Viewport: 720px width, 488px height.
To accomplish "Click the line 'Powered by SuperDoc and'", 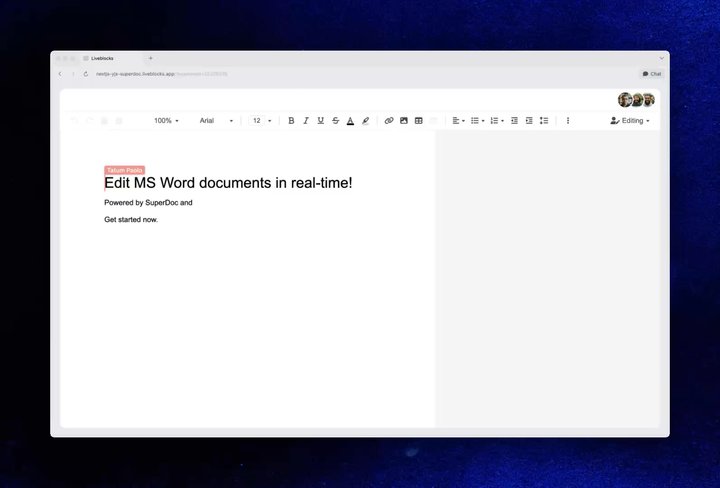I will [x=148, y=202].
